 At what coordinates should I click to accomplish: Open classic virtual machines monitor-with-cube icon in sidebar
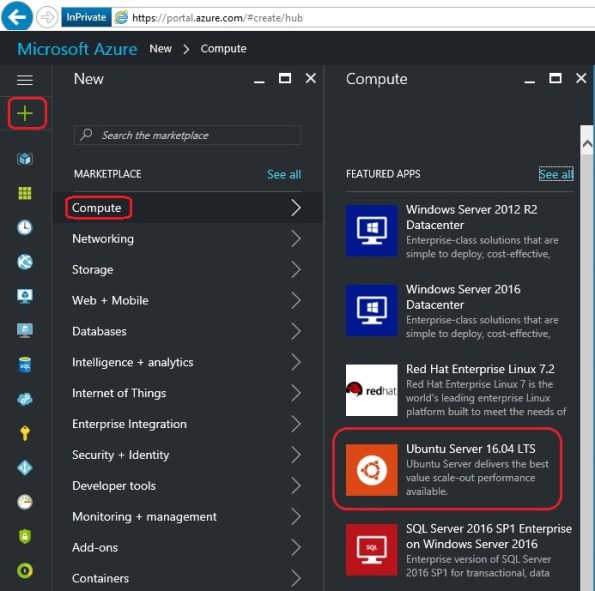pyautogui.click(x=25, y=296)
